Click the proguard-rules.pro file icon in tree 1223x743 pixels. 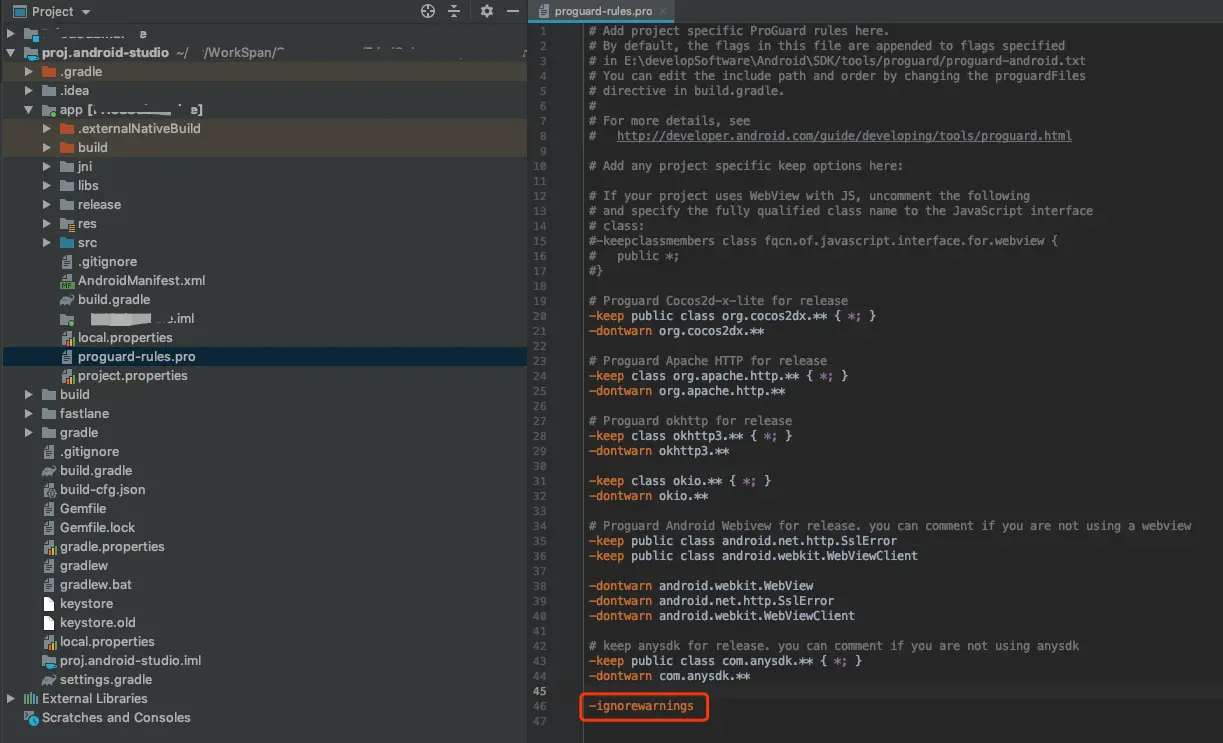[67, 357]
